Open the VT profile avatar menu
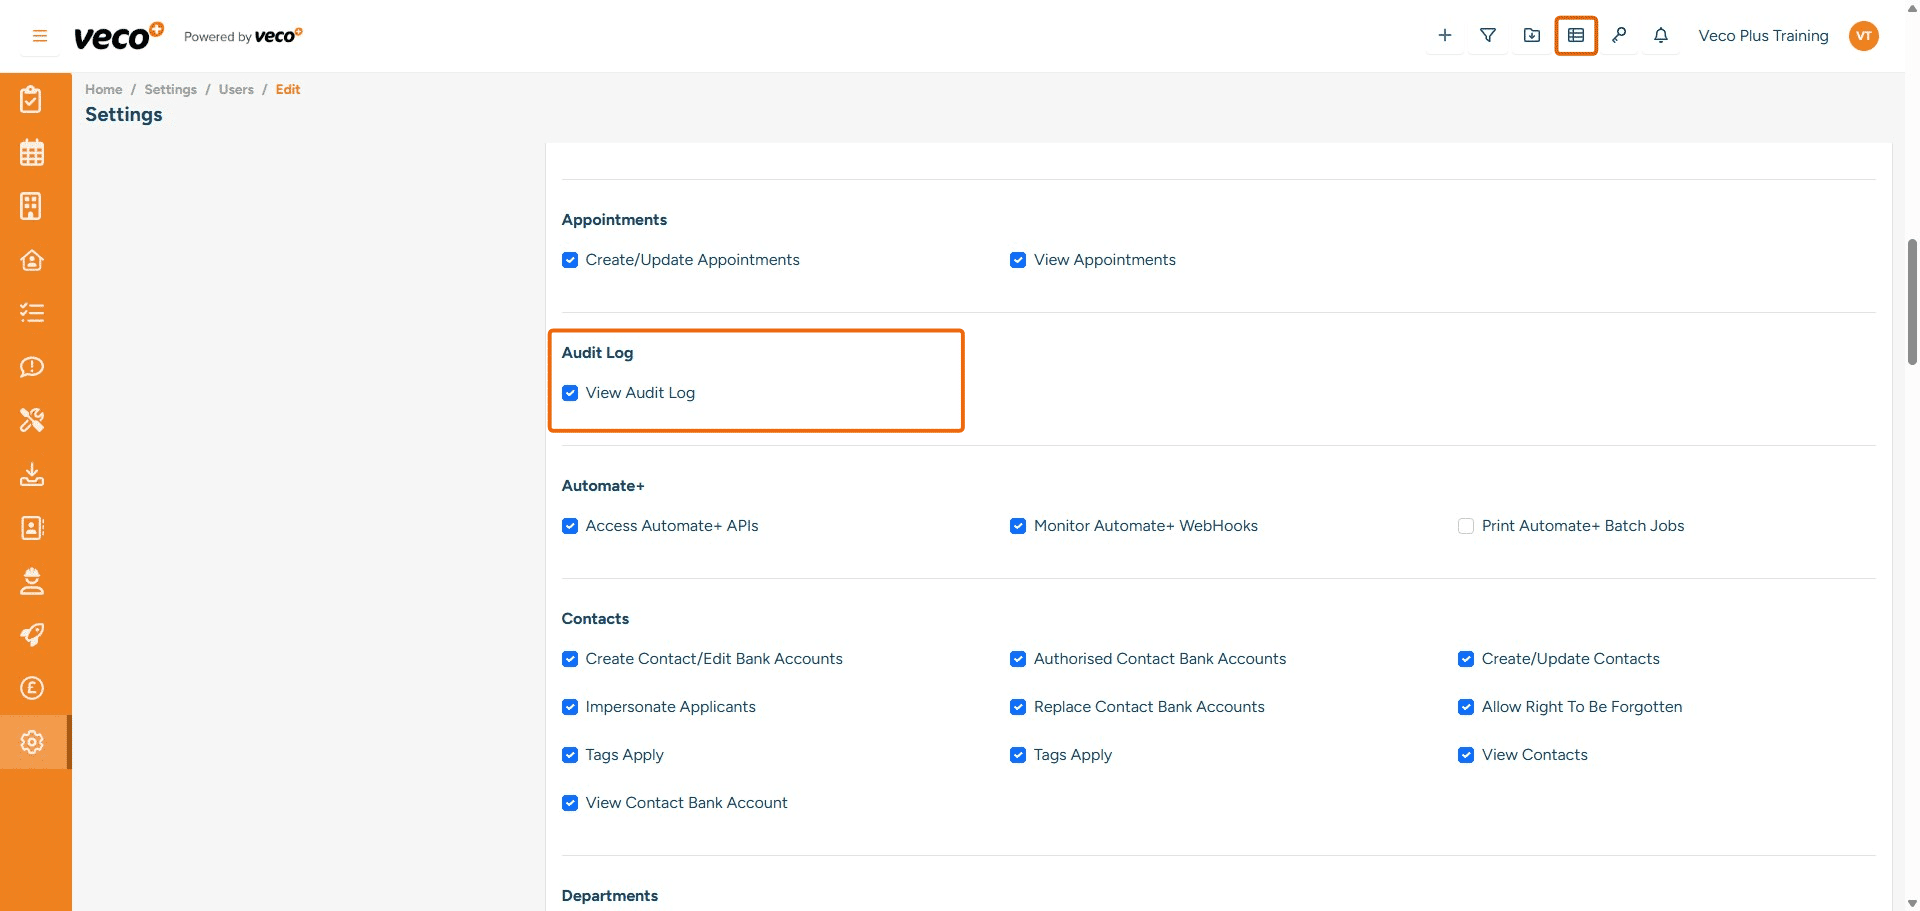 click(x=1864, y=36)
